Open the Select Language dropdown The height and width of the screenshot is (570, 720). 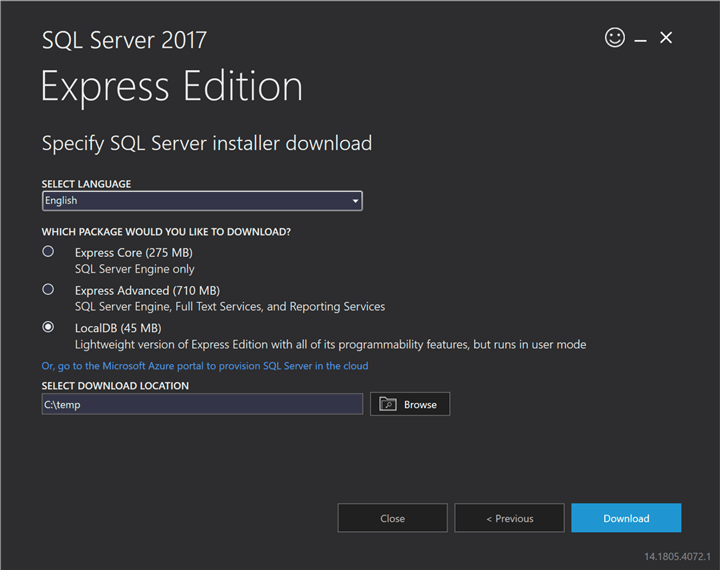[x=202, y=201]
